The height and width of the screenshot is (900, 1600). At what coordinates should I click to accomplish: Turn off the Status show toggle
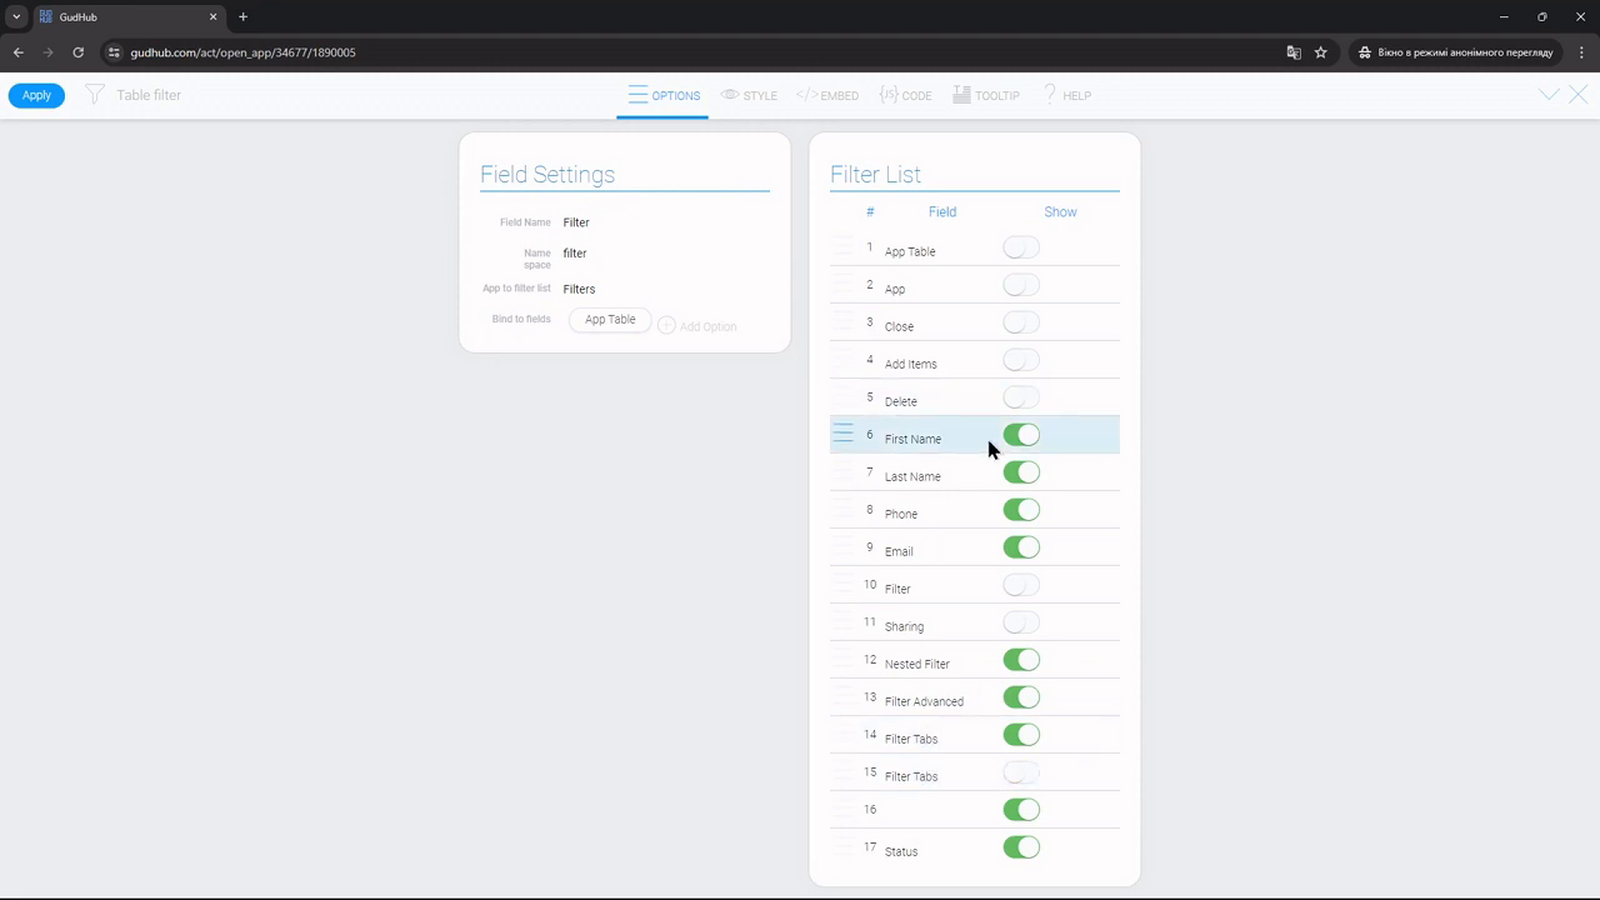pyautogui.click(x=1021, y=847)
